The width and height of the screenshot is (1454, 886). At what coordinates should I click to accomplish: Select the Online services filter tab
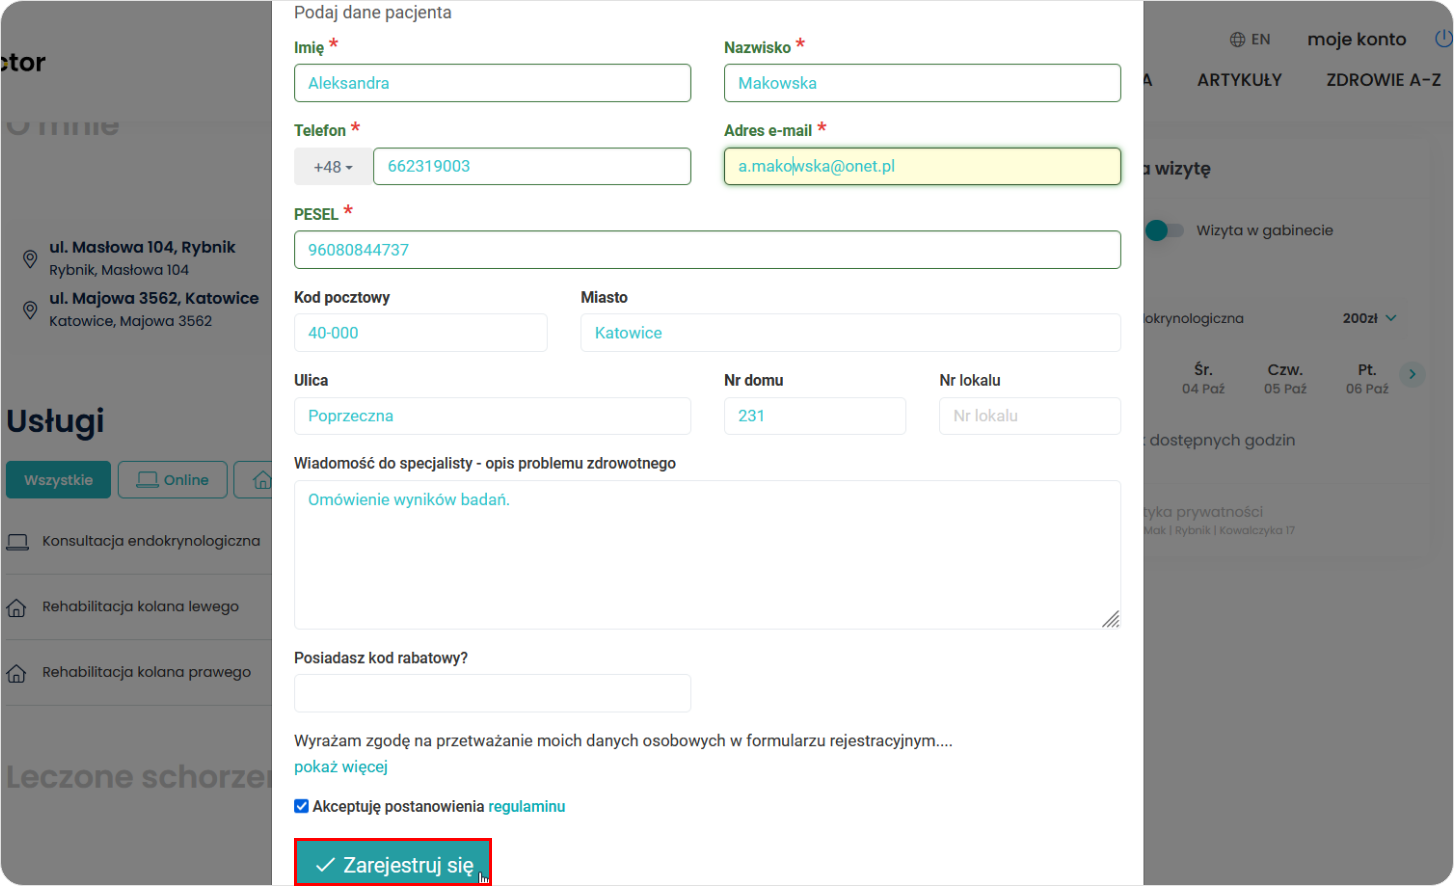coord(173,480)
